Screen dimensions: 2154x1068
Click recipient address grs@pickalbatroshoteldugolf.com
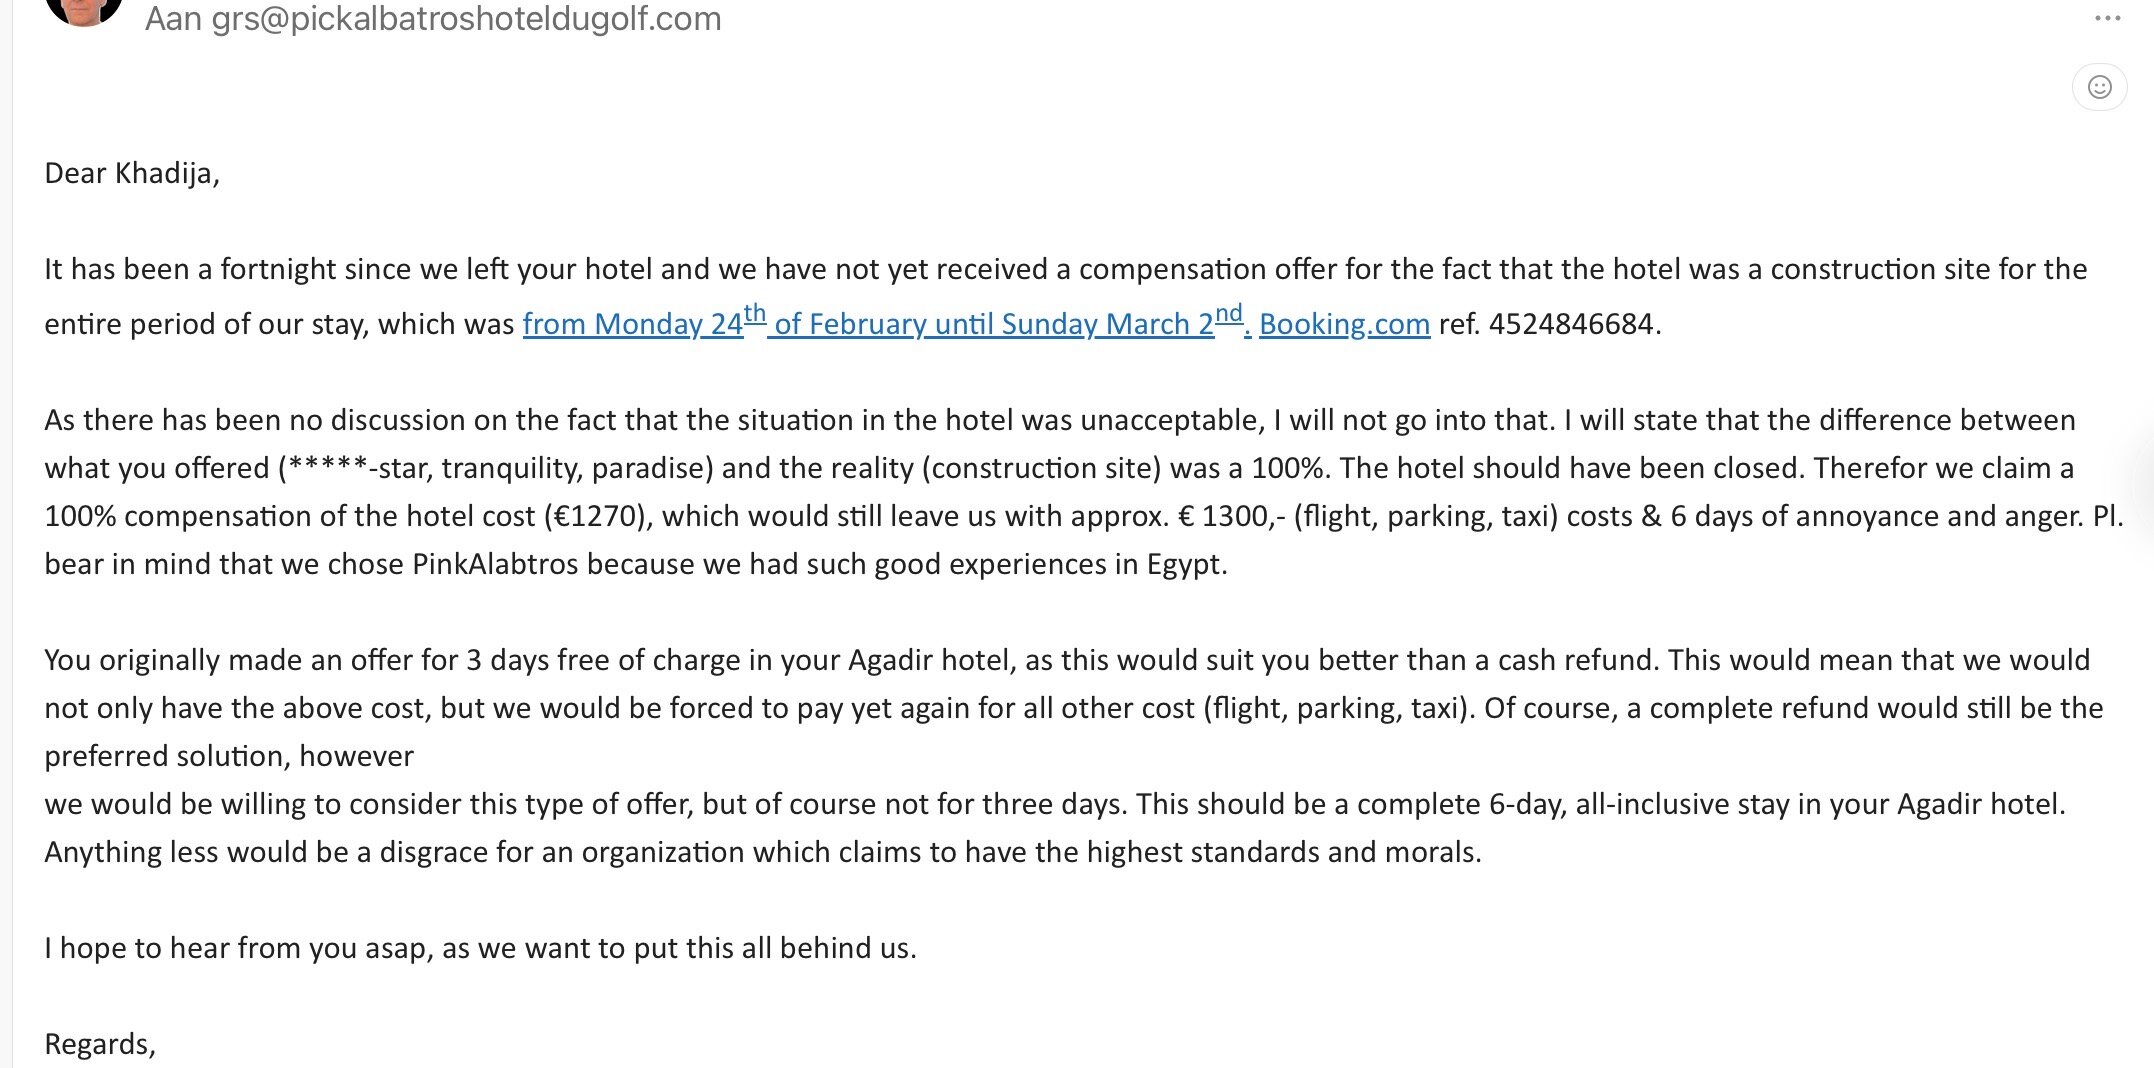point(466,19)
